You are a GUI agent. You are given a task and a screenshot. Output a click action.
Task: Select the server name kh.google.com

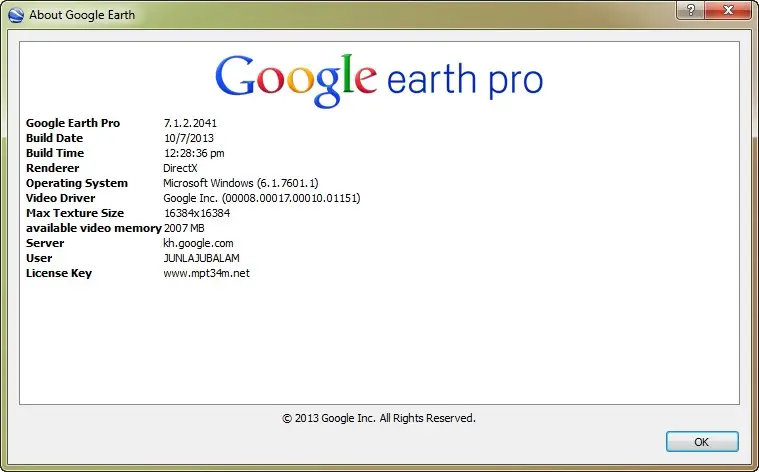(198, 243)
